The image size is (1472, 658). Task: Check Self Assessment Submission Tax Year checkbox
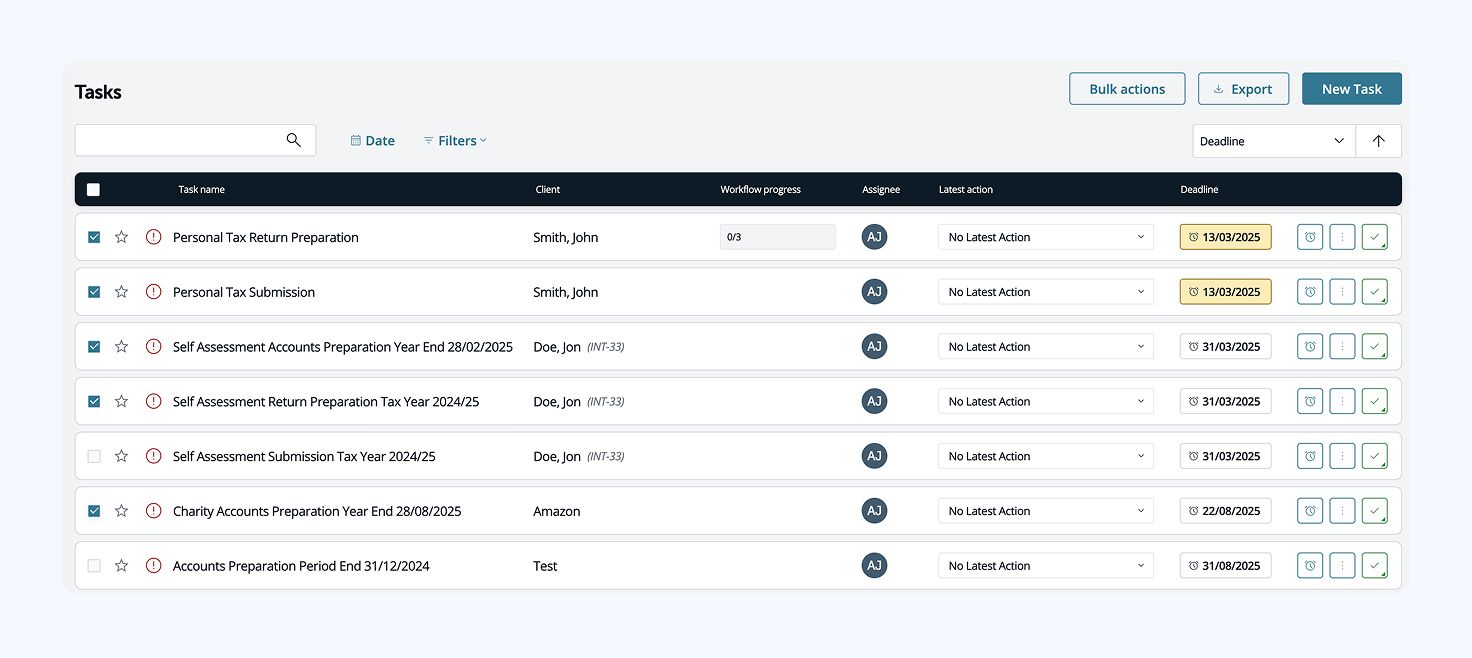[x=94, y=456]
